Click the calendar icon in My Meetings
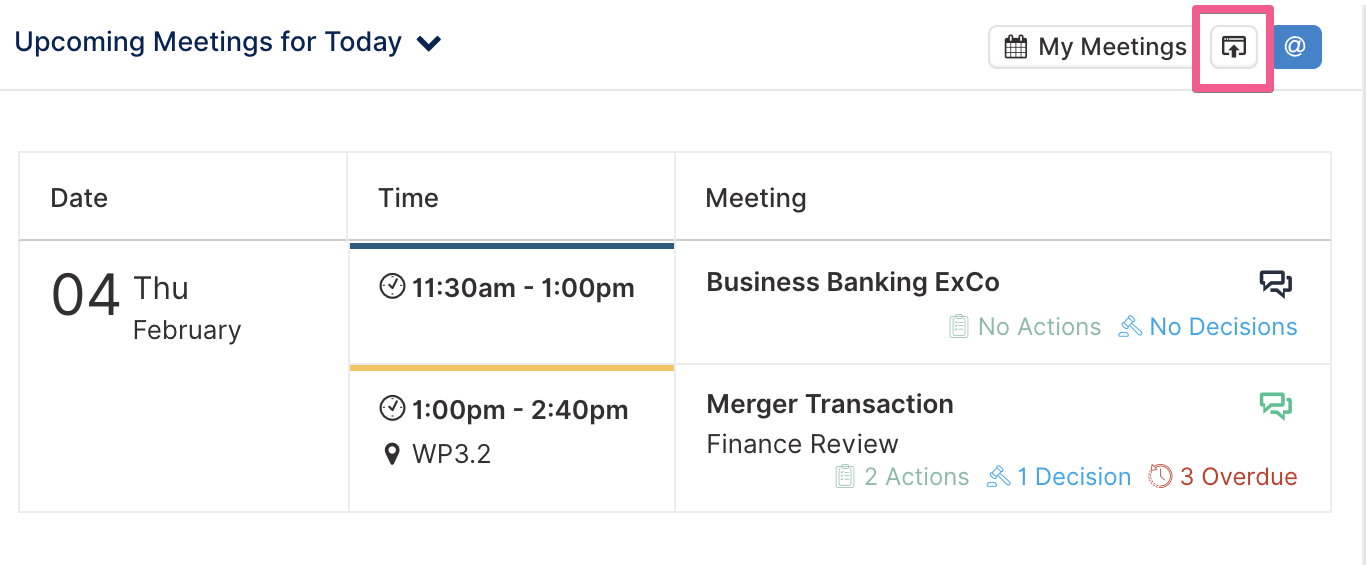Viewport: 1366px width, 565px height. coord(1015,47)
